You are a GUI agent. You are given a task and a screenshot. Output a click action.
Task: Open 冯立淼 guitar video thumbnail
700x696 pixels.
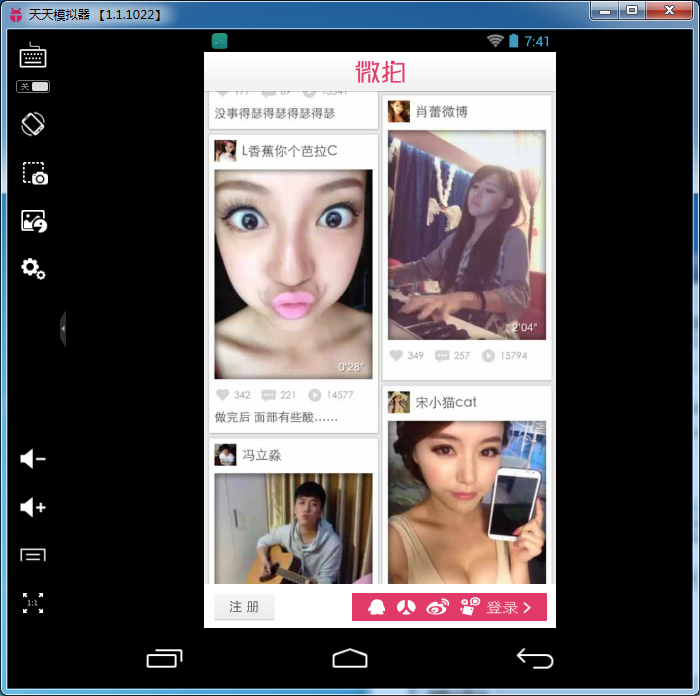[293, 529]
